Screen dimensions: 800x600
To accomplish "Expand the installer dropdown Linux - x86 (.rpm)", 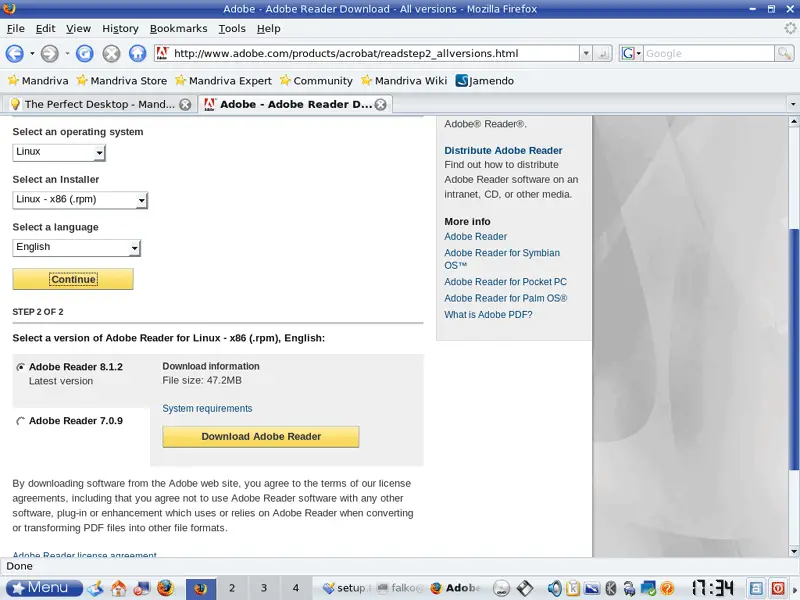I will point(80,200).
